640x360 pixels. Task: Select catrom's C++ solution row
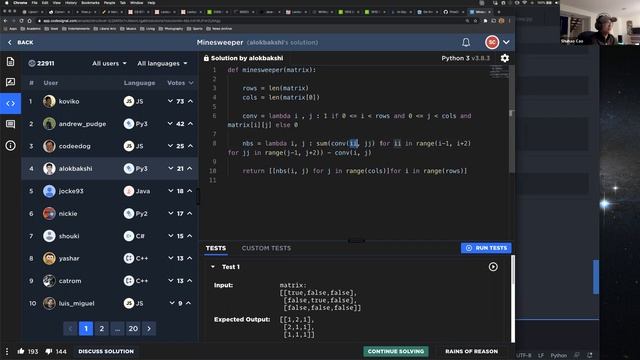tap(109, 281)
